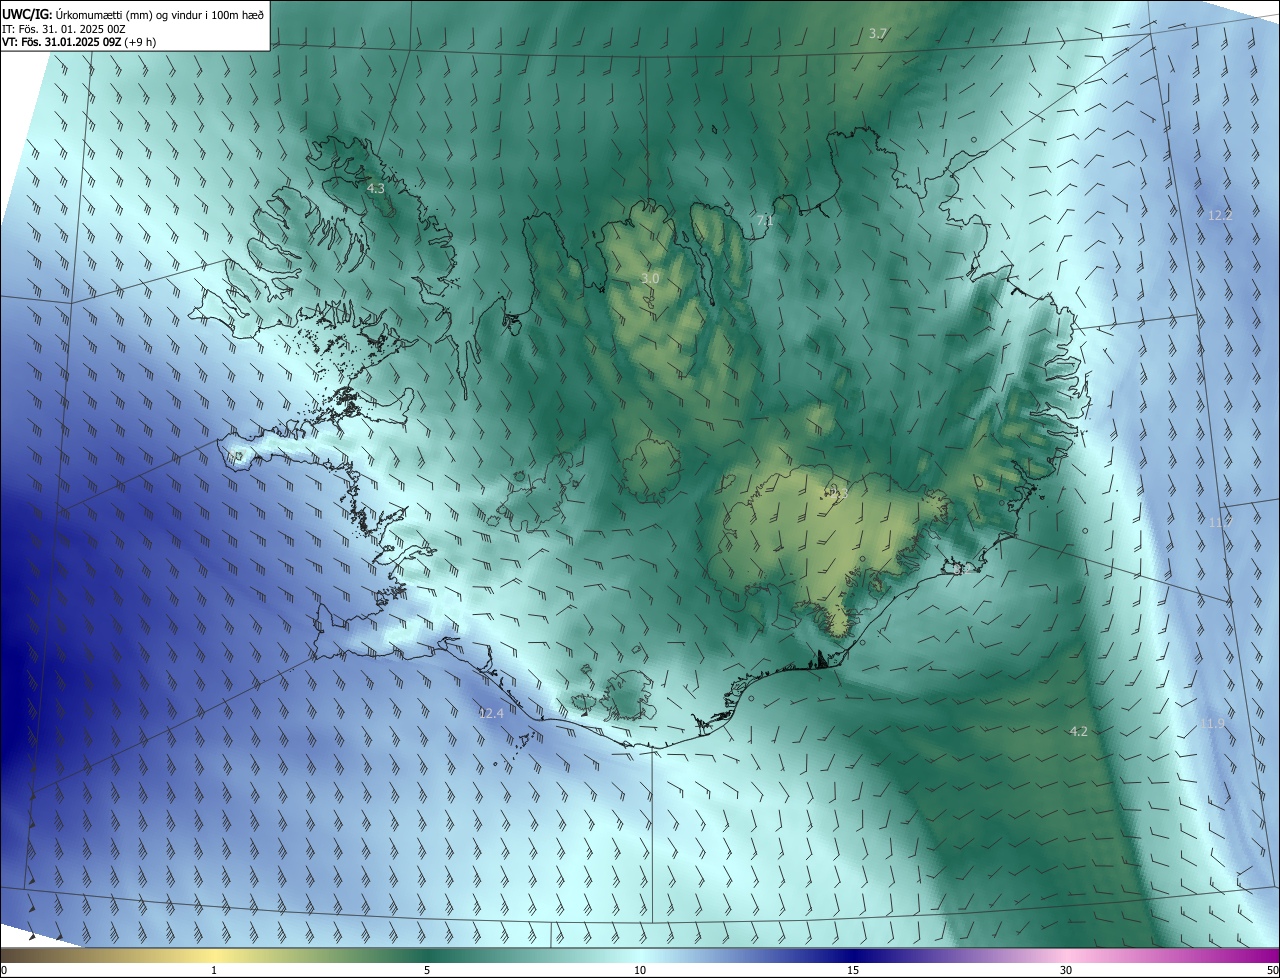The height and width of the screenshot is (978, 1280).
Task: Click the 3.7 value label
Action: [877, 34]
